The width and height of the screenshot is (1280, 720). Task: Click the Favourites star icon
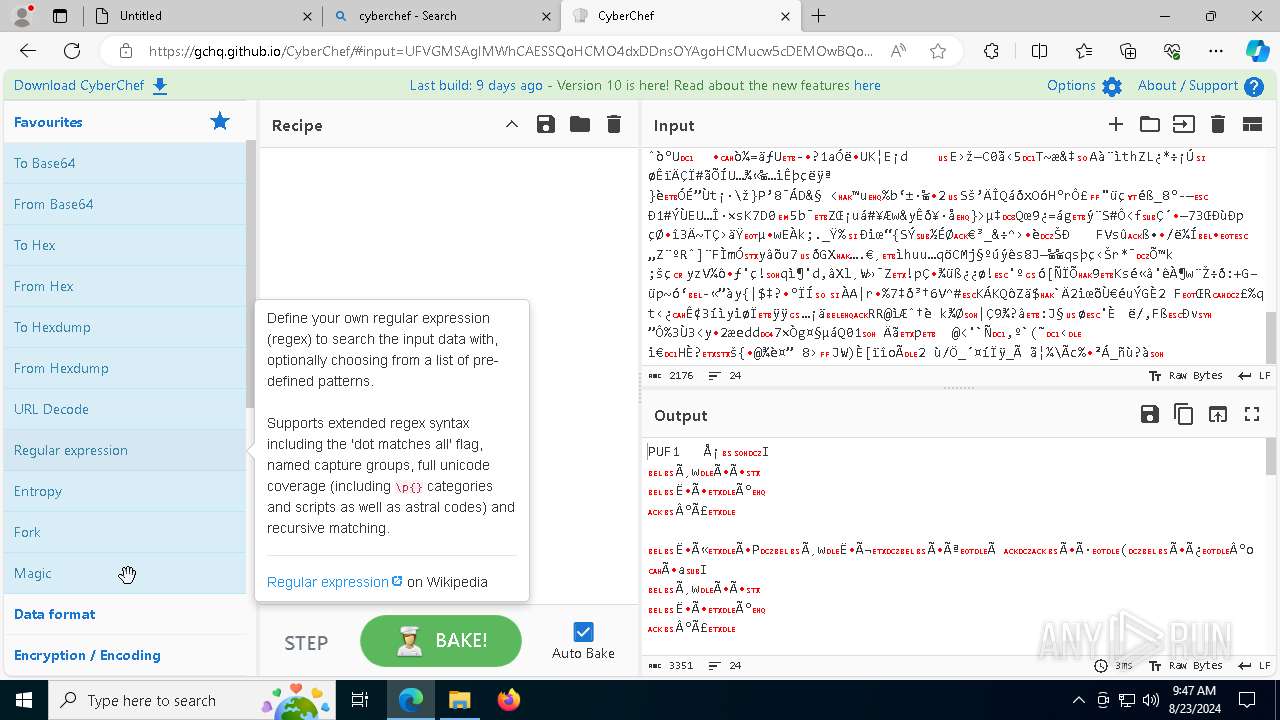(x=220, y=122)
